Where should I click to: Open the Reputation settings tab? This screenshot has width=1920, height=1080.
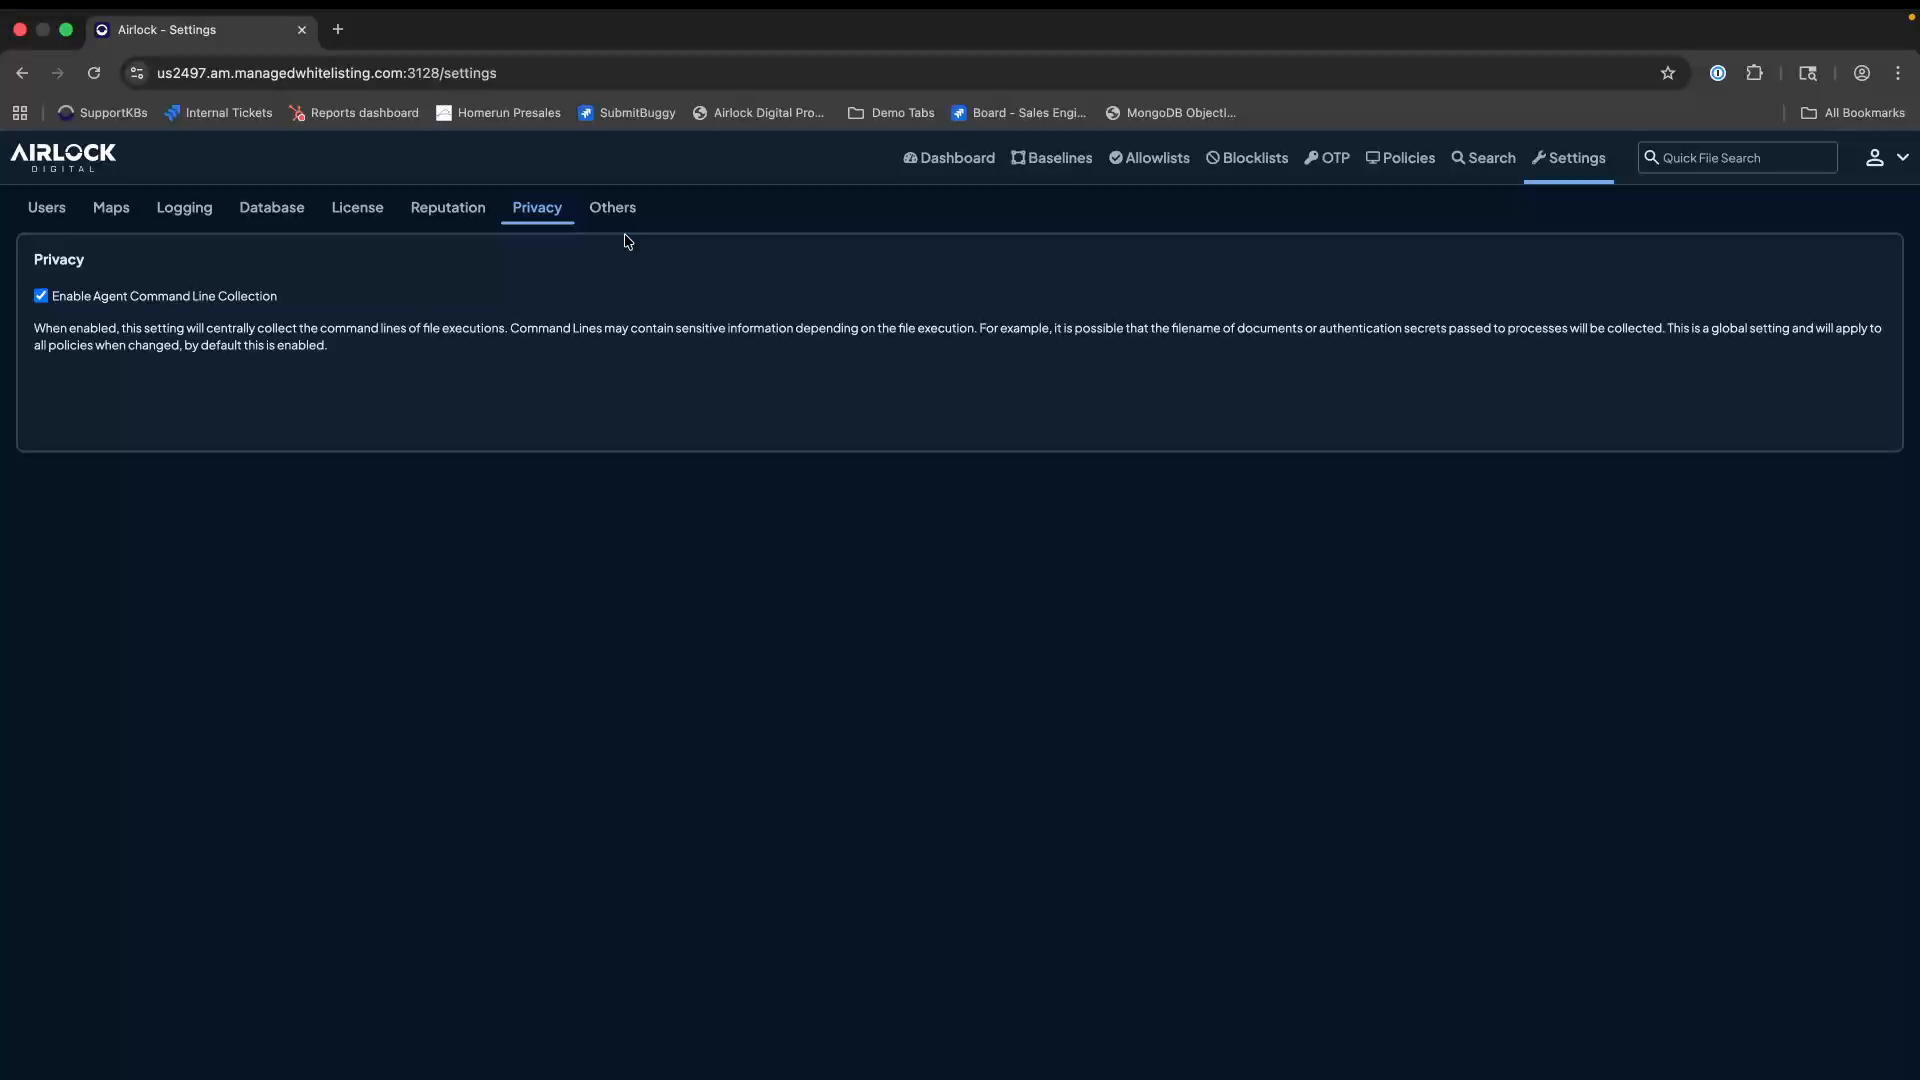(x=447, y=208)
